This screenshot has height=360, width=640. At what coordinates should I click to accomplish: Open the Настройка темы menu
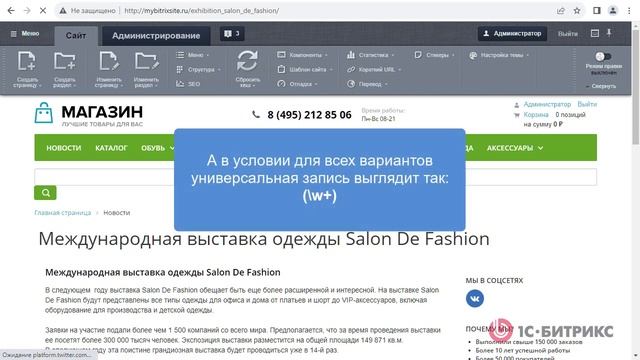(499, 55)
